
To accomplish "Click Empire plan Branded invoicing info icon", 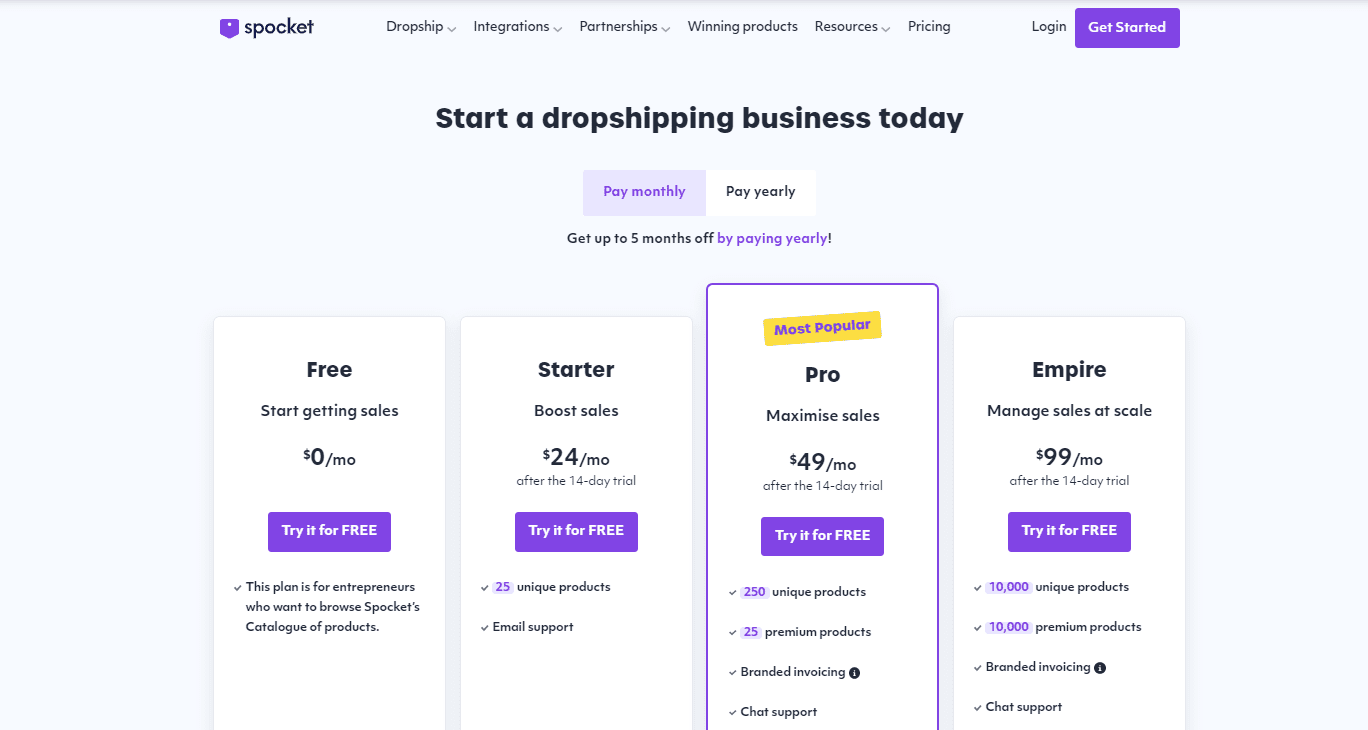I will (1100, 668).
